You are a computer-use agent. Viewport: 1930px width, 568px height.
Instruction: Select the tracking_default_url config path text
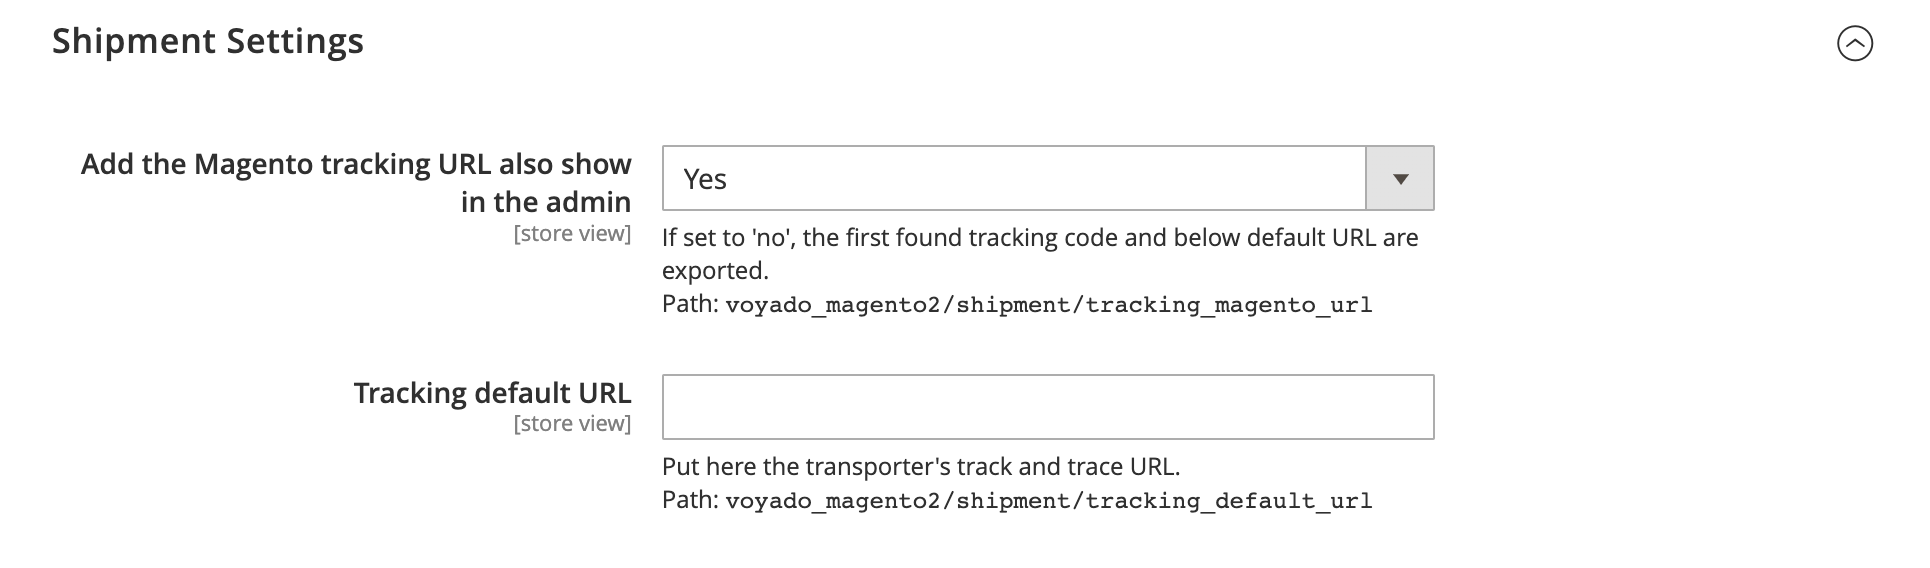[1048, 501]
